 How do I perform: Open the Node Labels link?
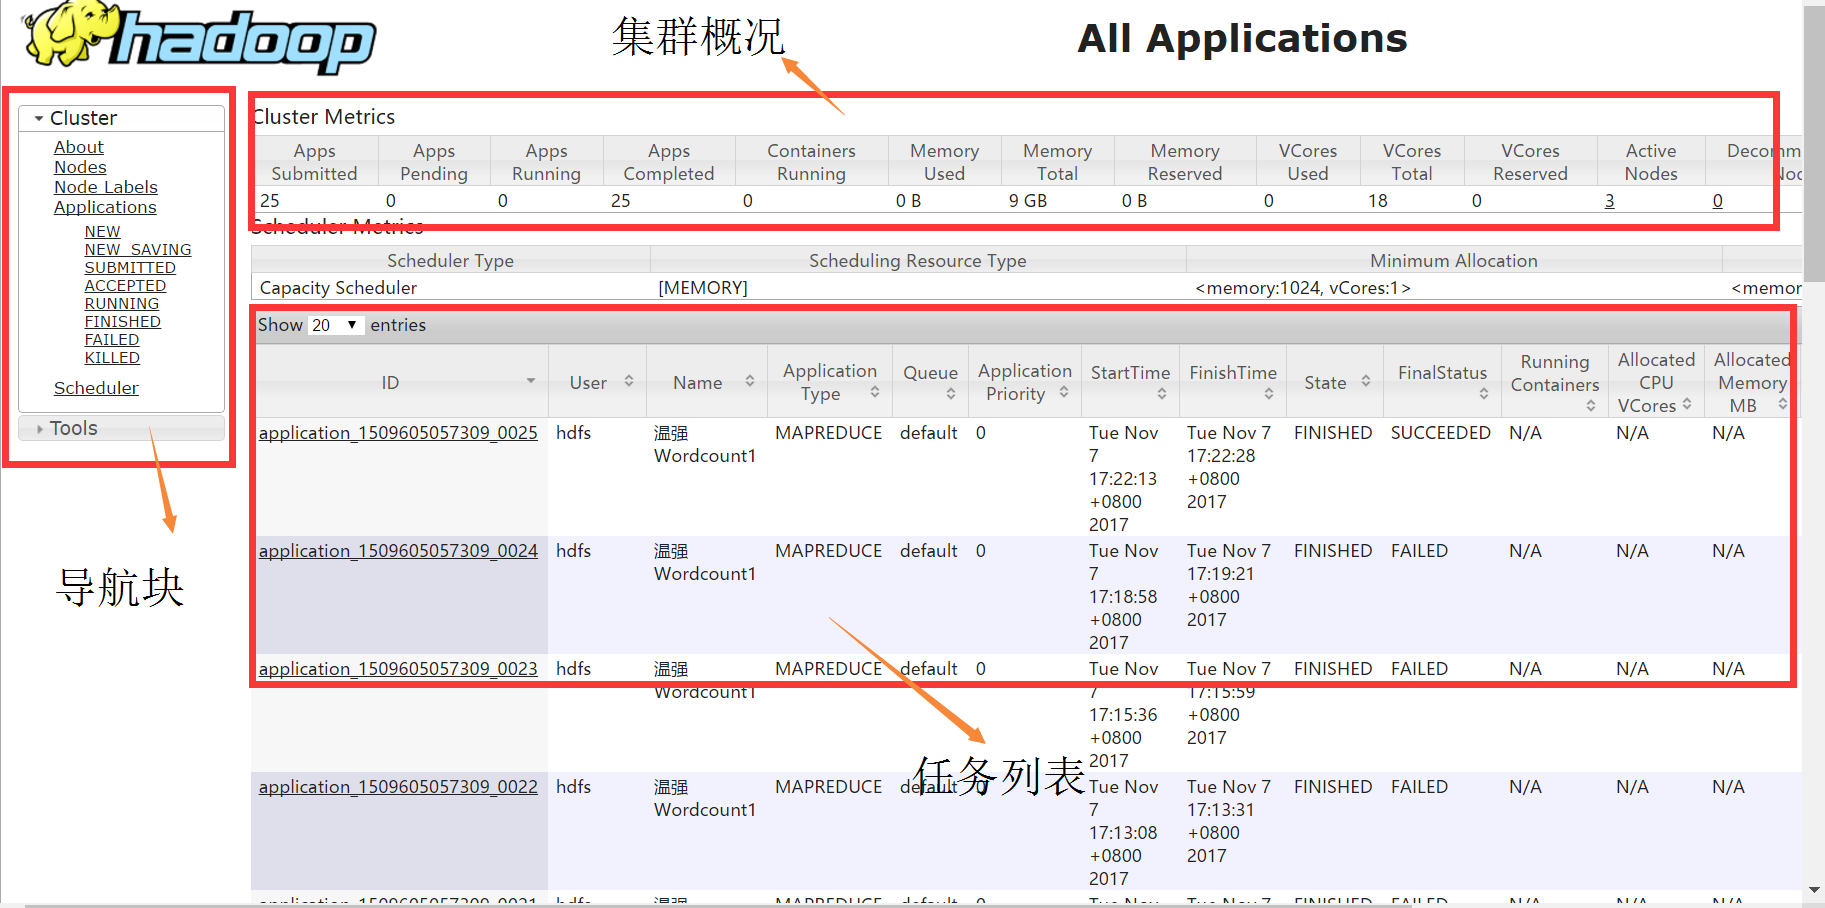pyautogui.click(x=106, y=187)
